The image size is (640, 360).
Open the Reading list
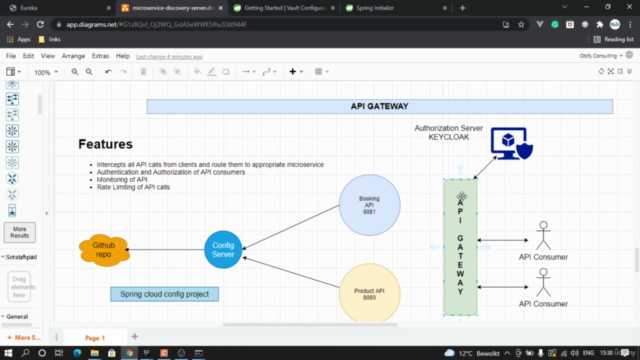pos(613,40)
